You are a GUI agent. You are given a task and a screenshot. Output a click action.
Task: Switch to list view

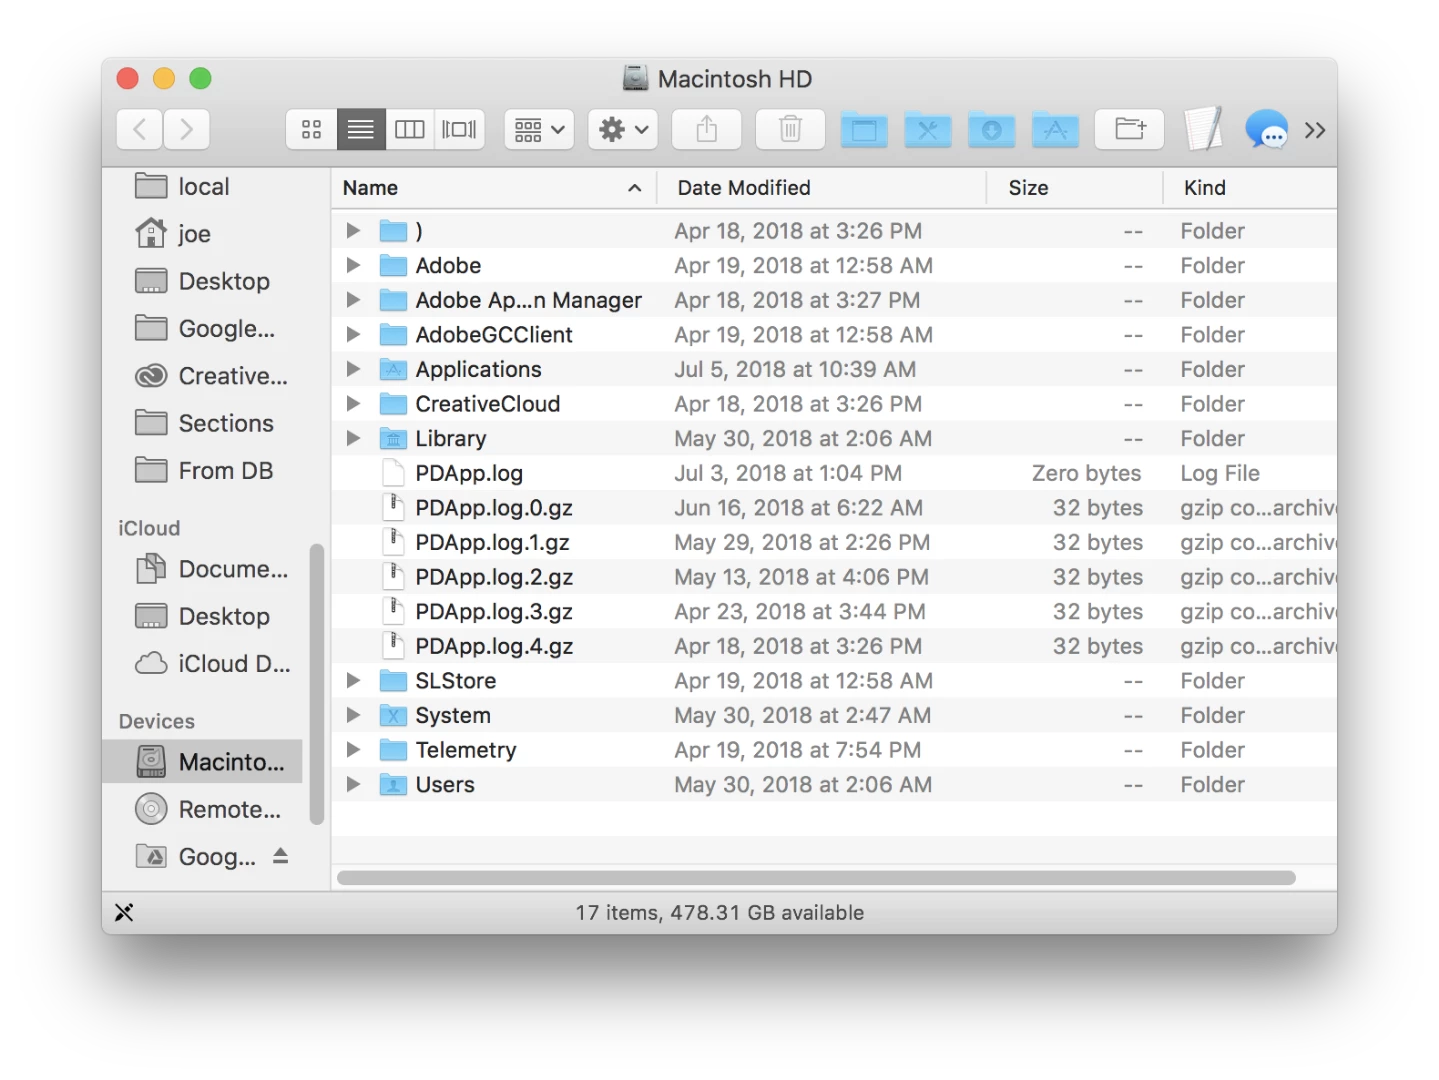361,129
